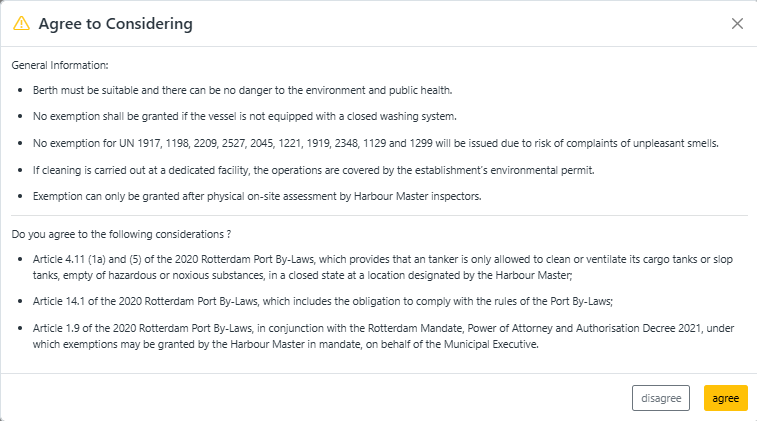Click the Article 14.1 consideration line
757x421 pixels.
pos(322,301)
